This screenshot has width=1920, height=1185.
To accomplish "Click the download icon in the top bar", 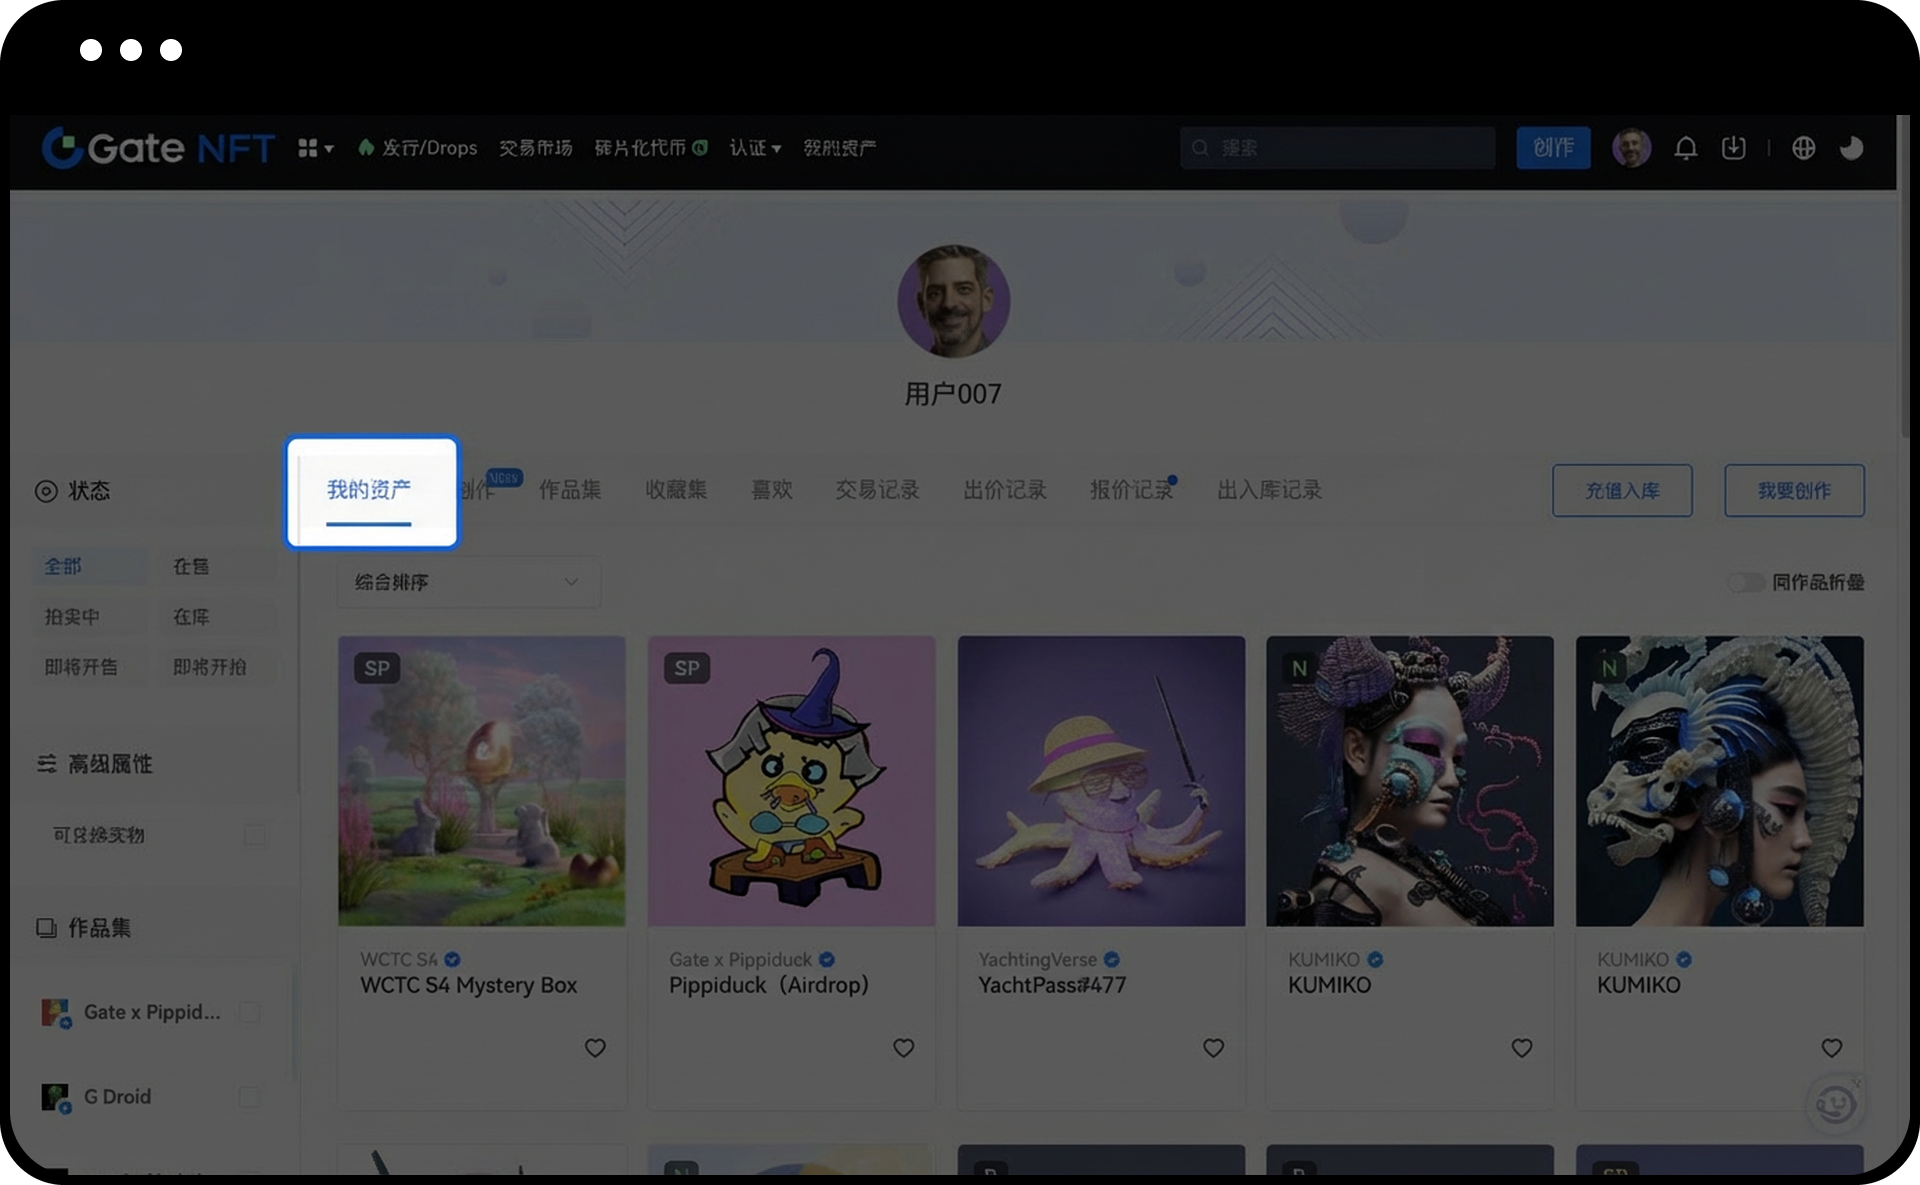I will 1733,147.
